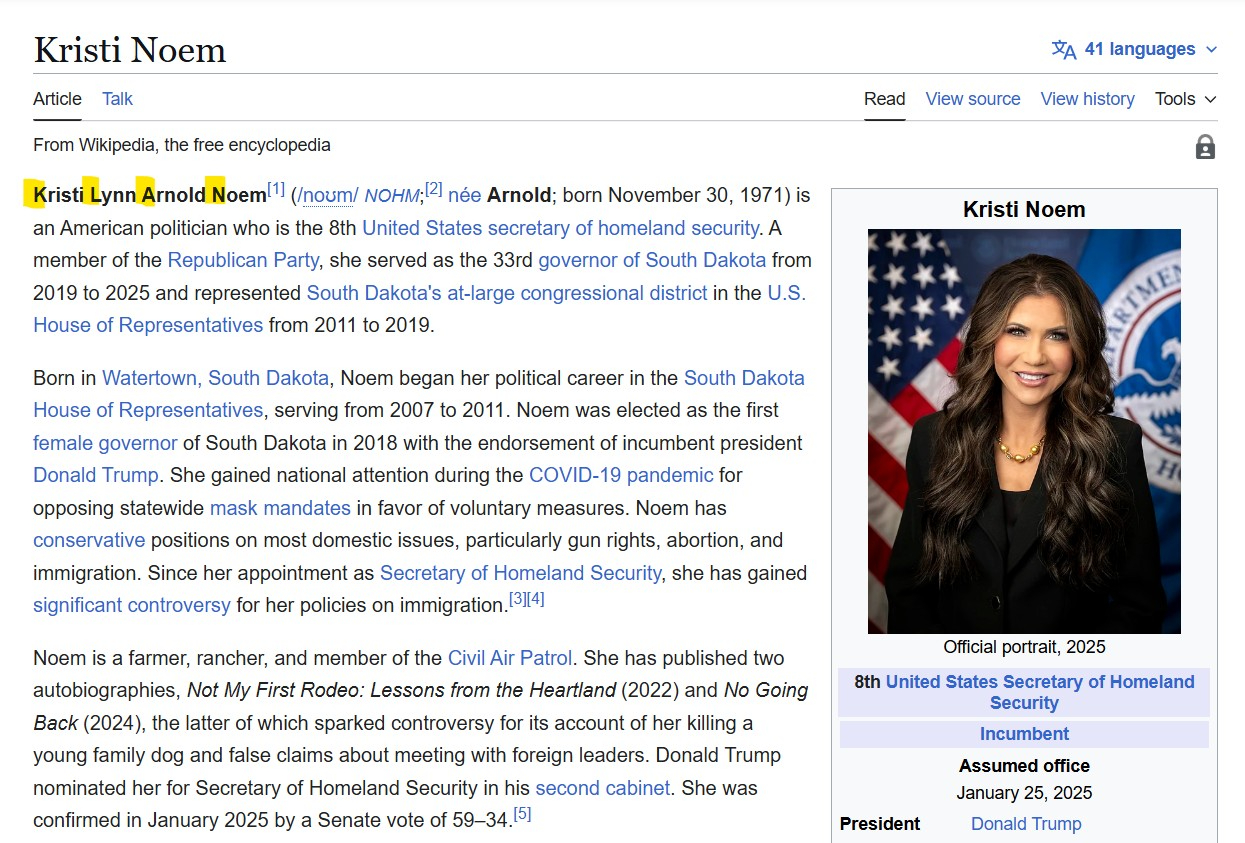Open citation reference [5] after Senate vote
This screenshot has width=1245, height=843.
coord(521,814)
